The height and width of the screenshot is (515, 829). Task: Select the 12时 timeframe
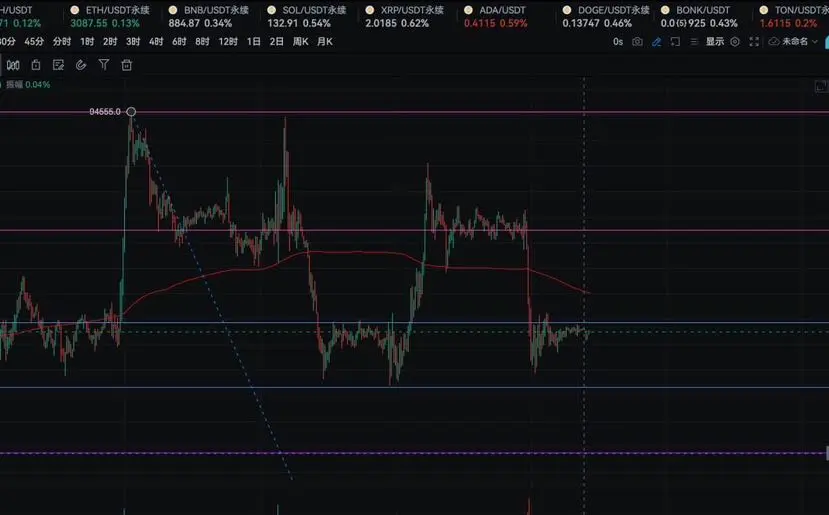coord(228,42)
